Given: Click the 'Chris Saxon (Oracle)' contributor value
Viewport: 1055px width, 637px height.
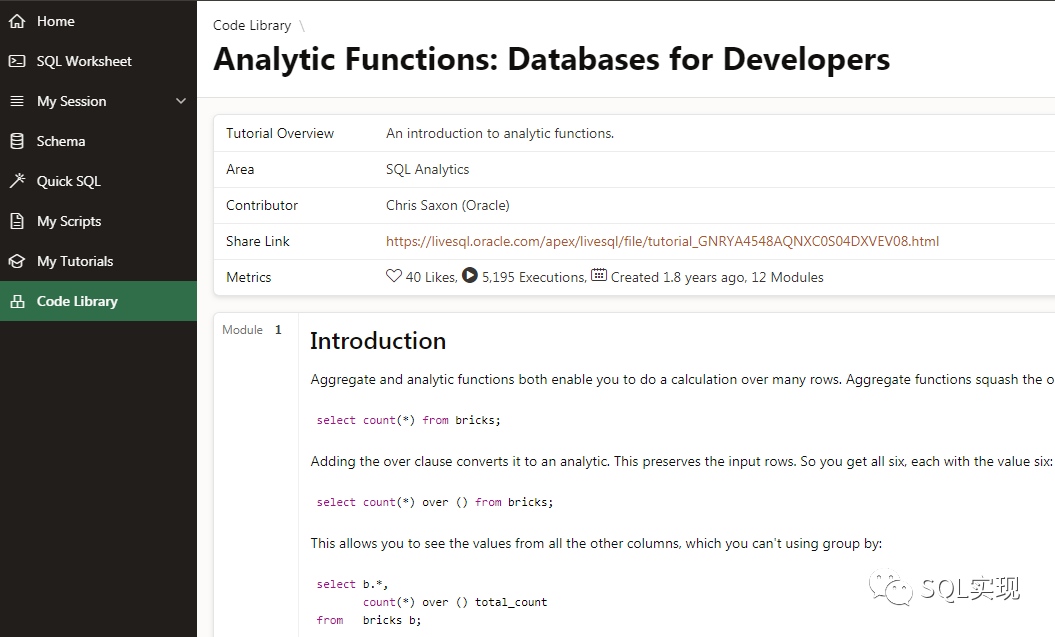Looking at the screenshot, I should pyautogui.click(x=447, y=205).
